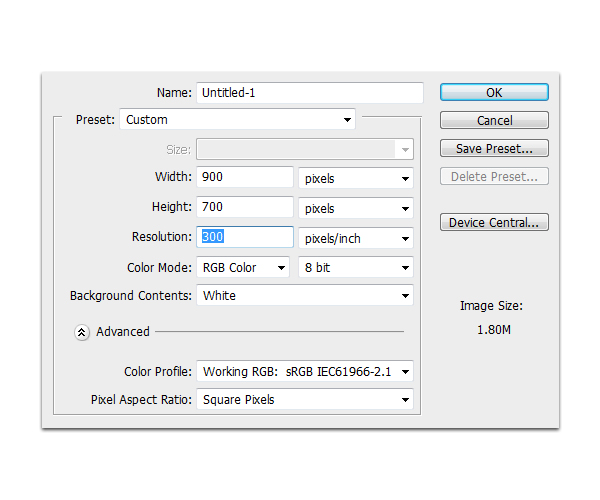Click the Name field containing Untitled-1
The image size is (600, 500).
[309, 92]
